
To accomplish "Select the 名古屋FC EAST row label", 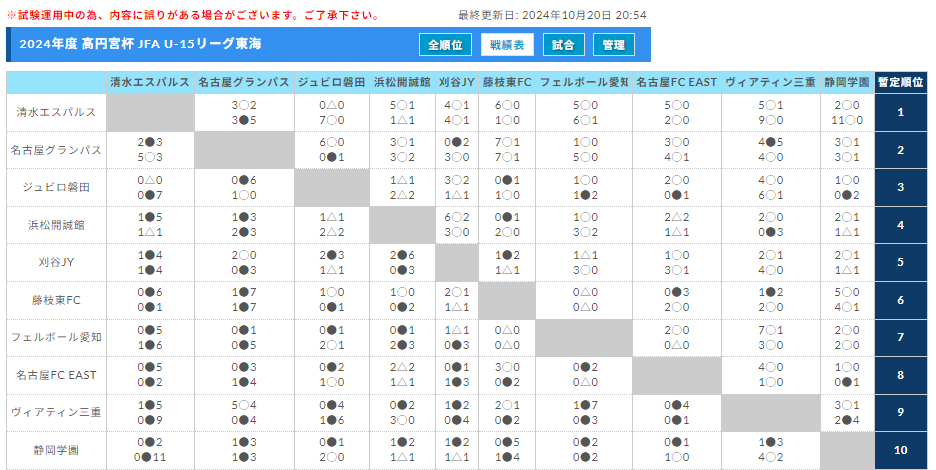I will pos(56,375).
